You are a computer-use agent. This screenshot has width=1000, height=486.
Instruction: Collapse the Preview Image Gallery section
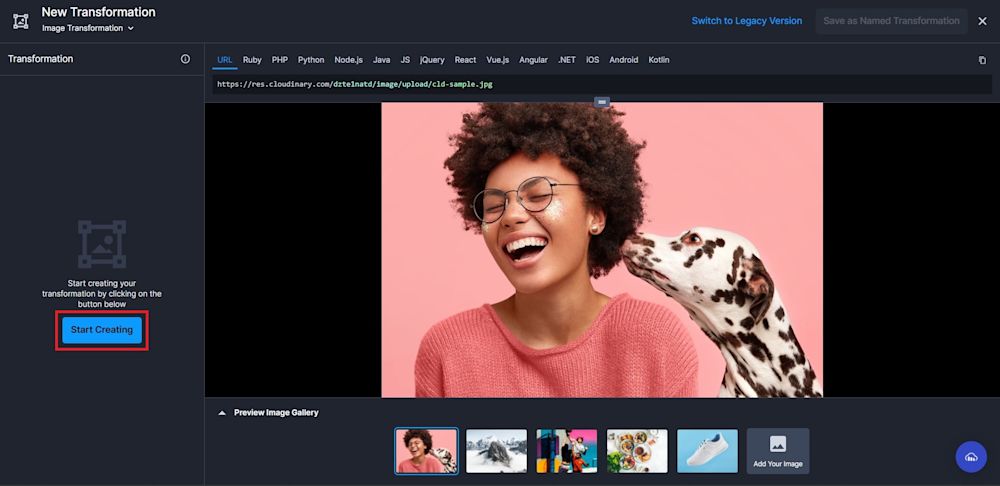(222, 412)
